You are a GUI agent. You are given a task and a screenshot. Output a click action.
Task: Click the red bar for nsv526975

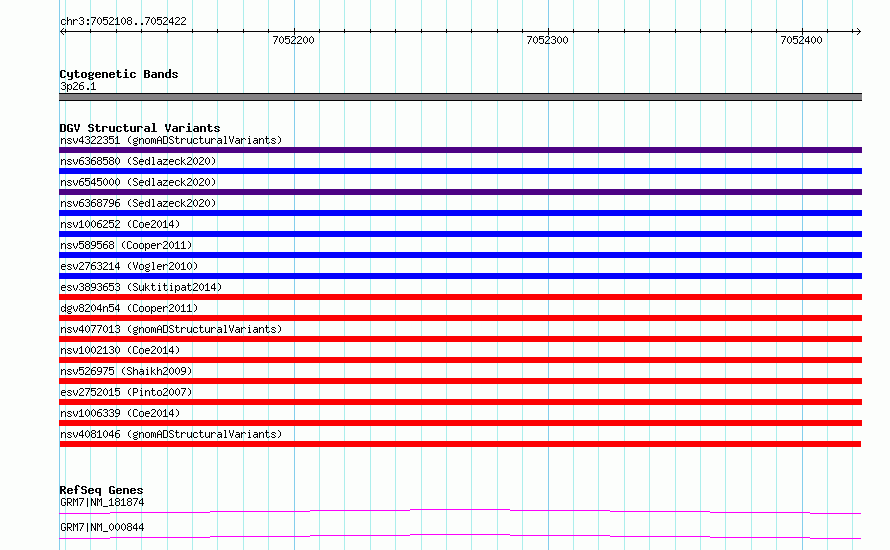(460, 381)
